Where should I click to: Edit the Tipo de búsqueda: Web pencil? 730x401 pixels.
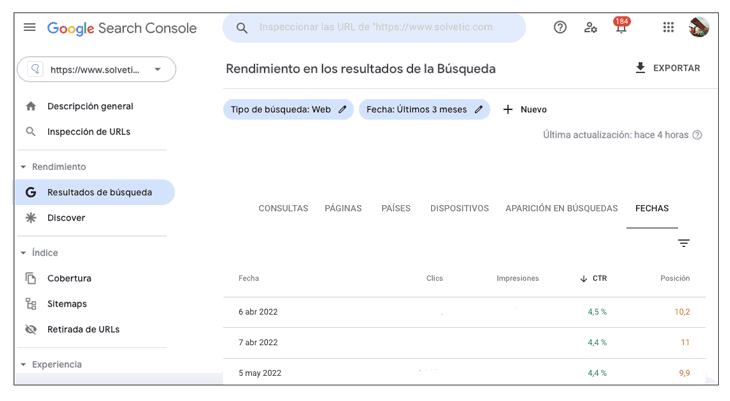342,109
